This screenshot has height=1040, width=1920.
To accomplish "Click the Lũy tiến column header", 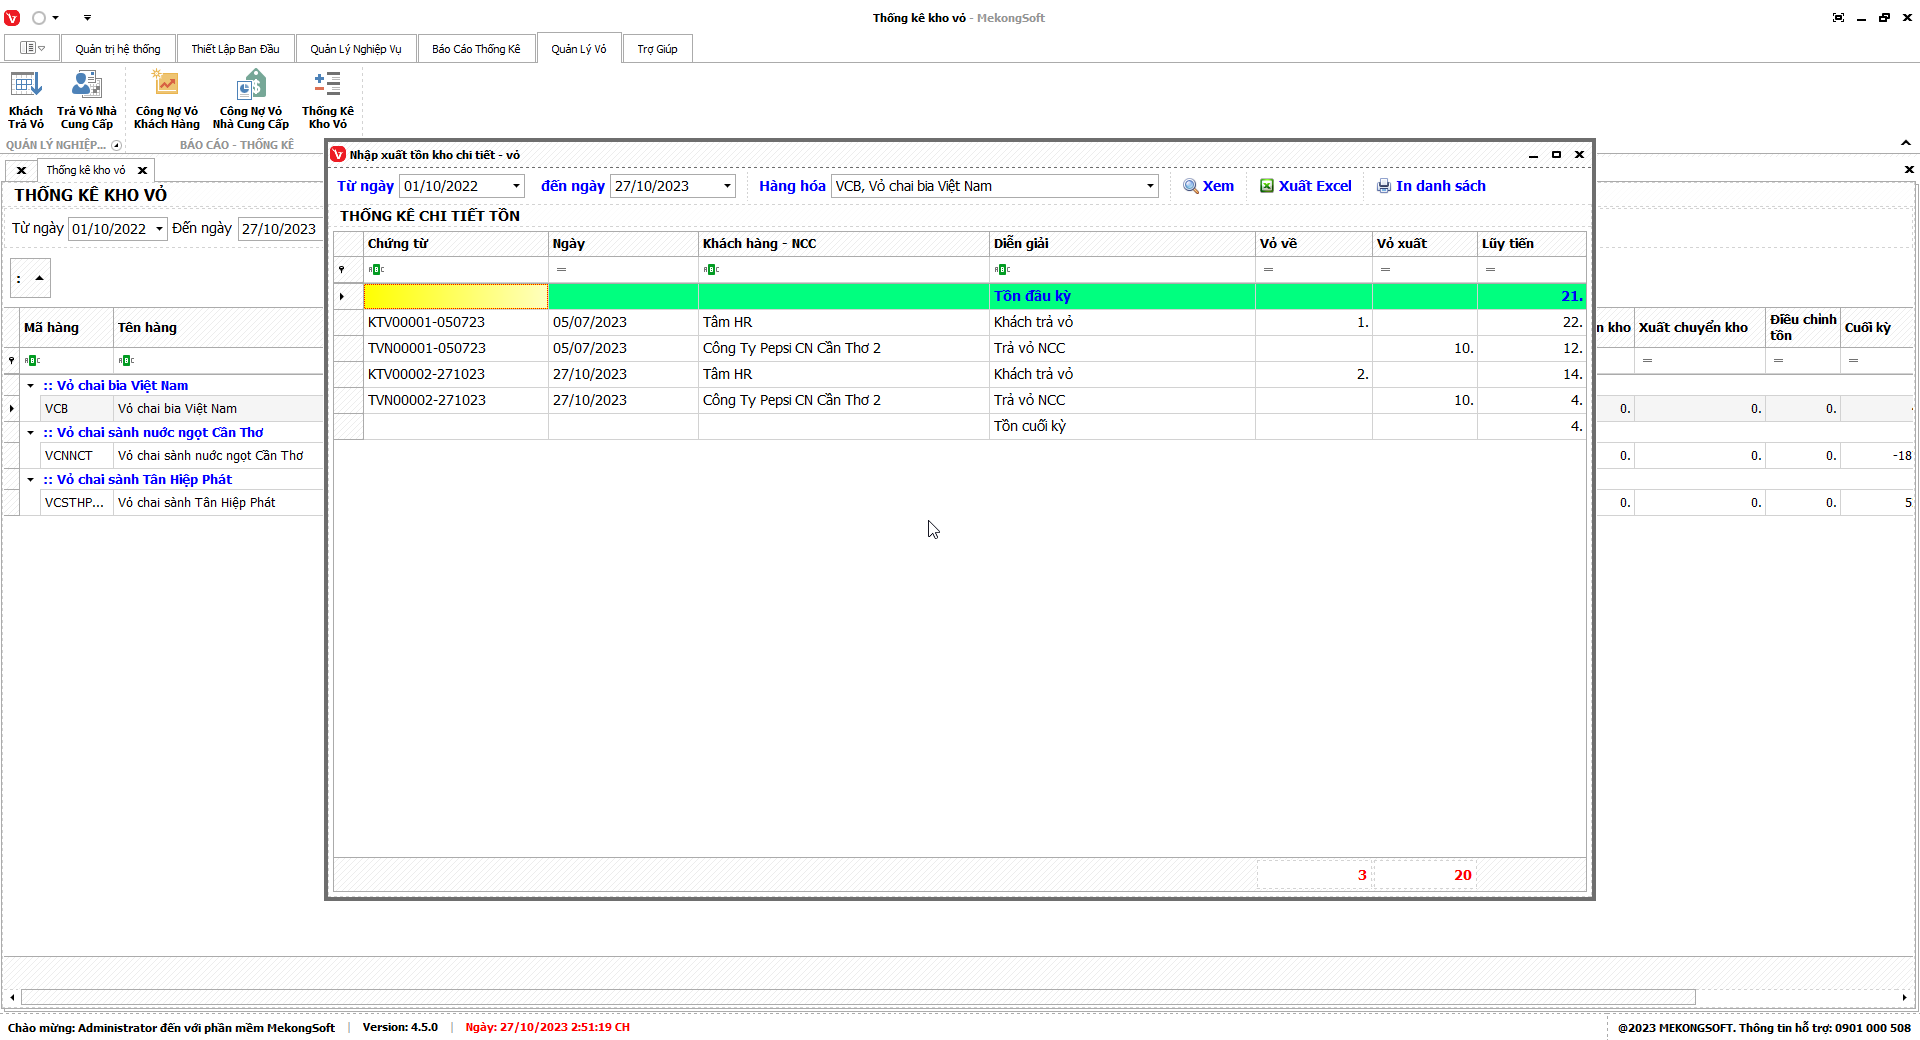I will 1530,244.
